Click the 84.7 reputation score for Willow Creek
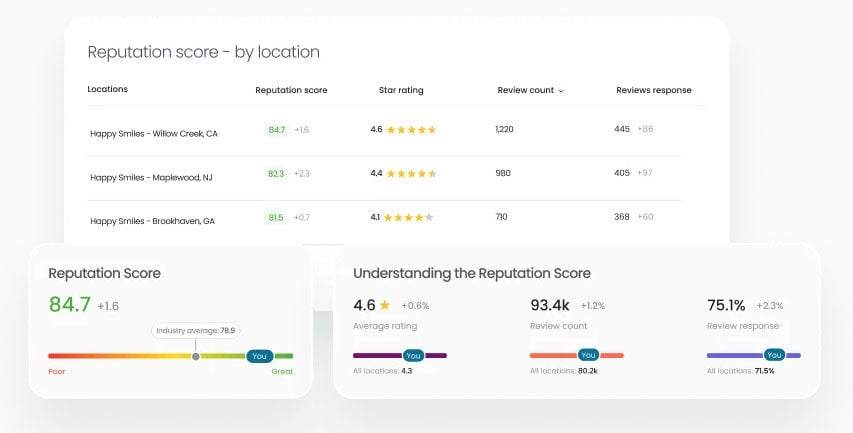Screen dimensions: 853x433 (x=277, y=130)
